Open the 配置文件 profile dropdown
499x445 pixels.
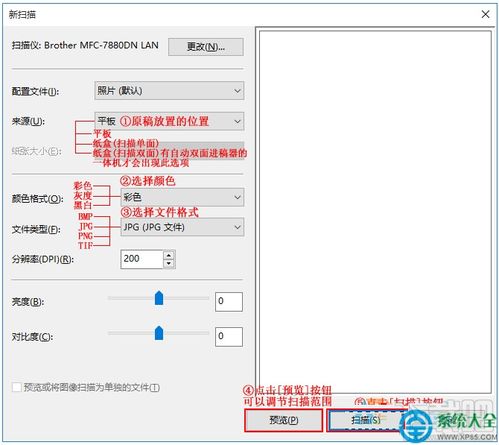point(169,90)
